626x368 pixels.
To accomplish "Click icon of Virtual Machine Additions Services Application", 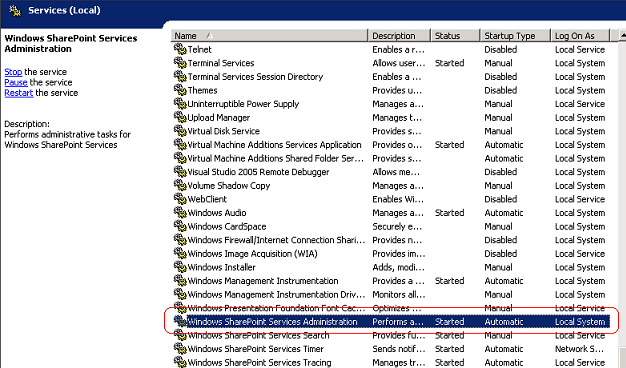I will tap(180, 144).
